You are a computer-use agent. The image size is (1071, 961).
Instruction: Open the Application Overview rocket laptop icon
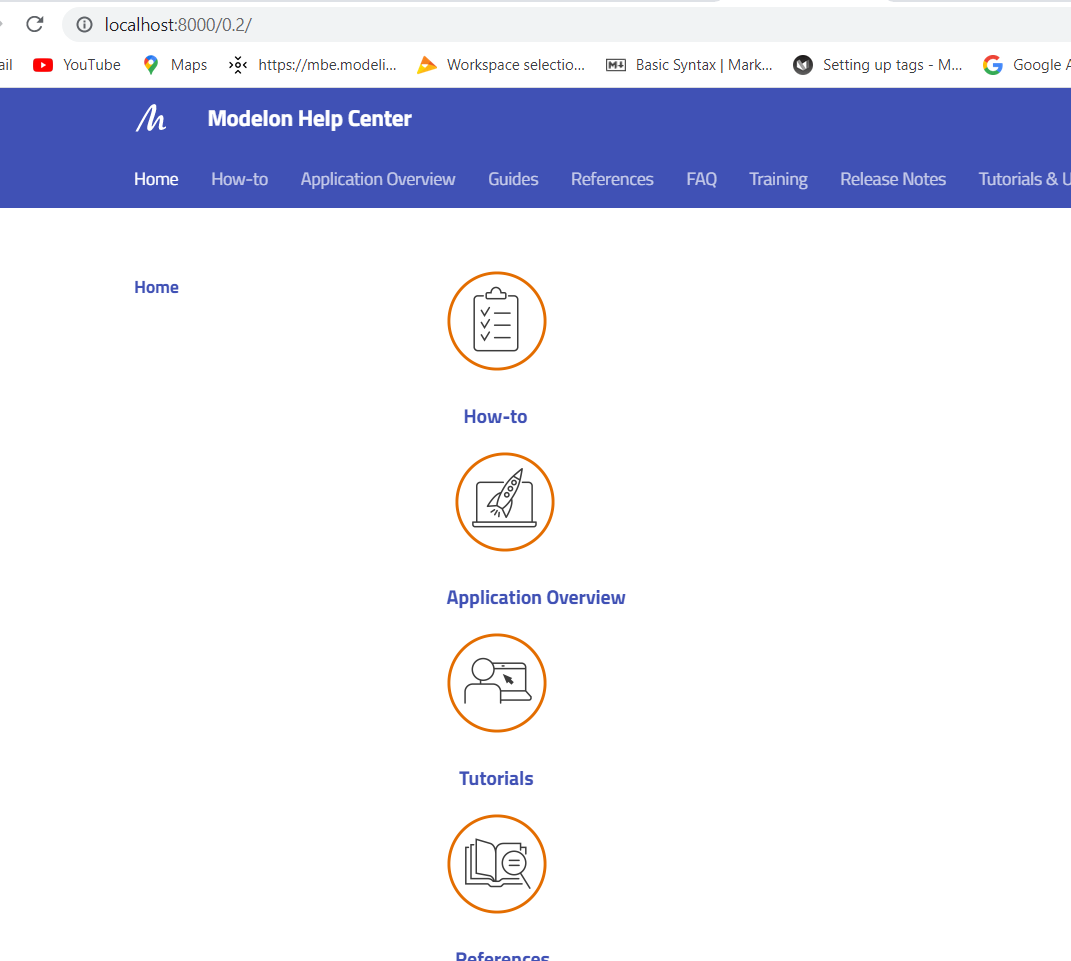505,502
